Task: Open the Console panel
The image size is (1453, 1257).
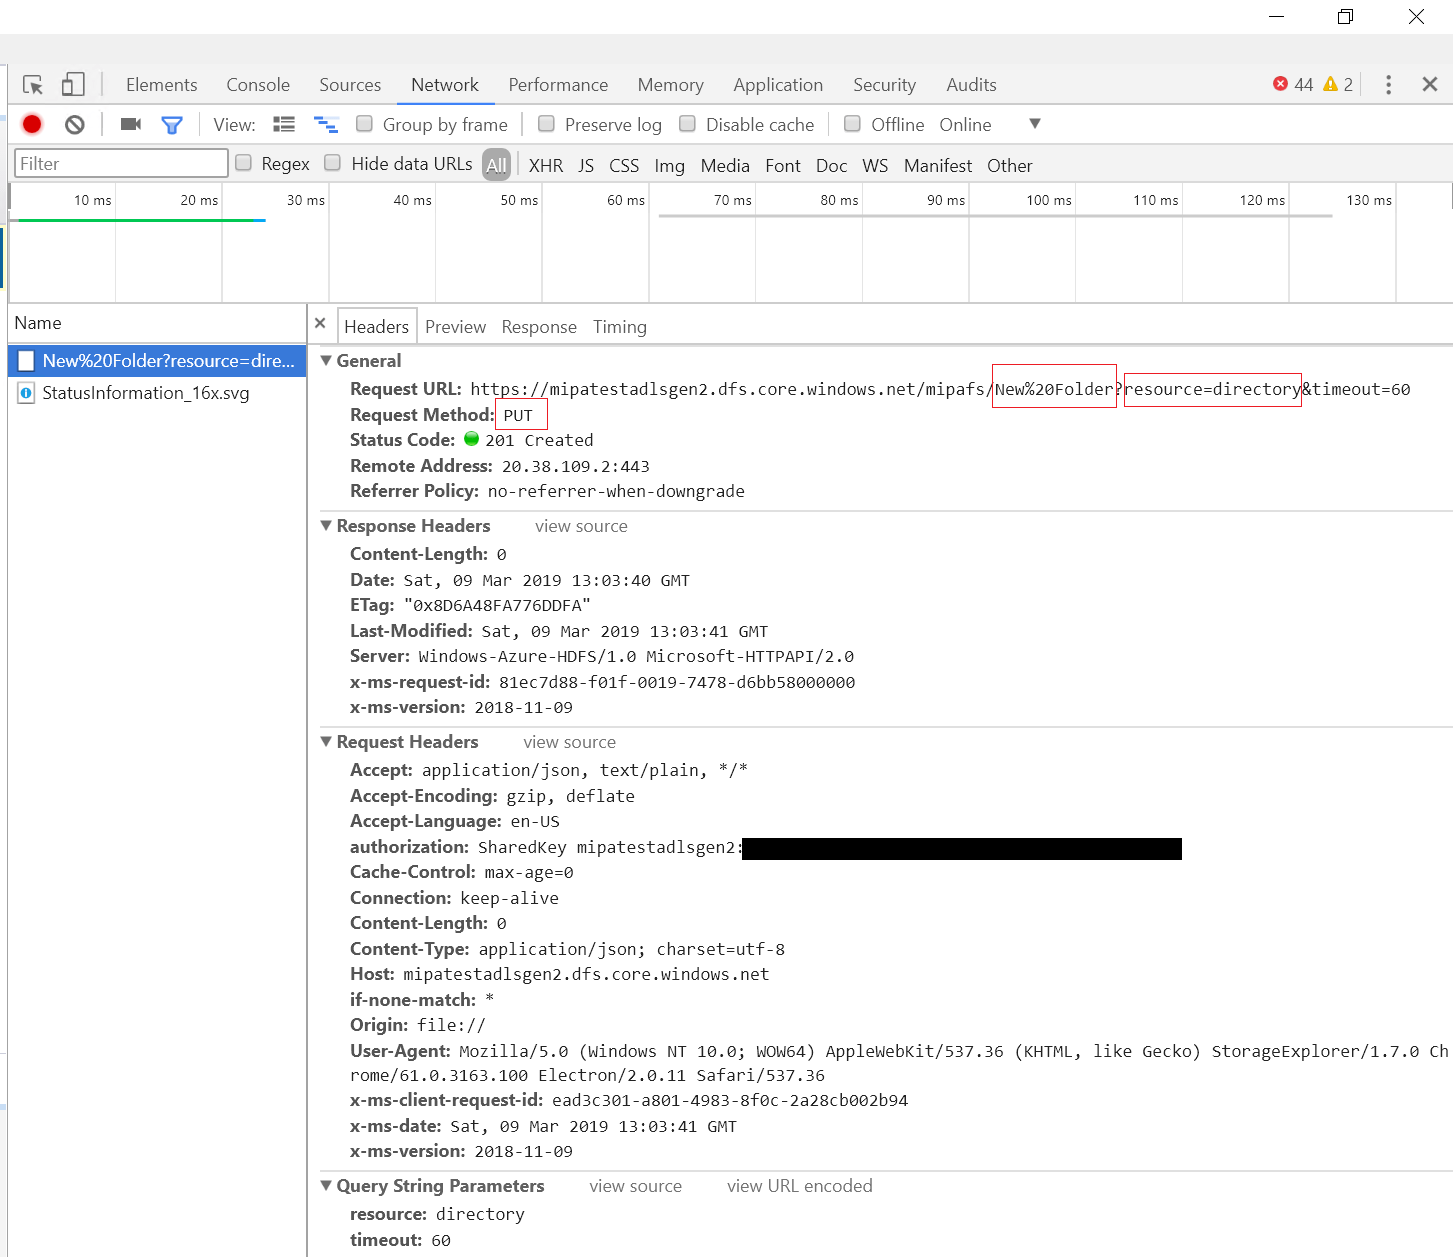Action: [x=257, y=84]
